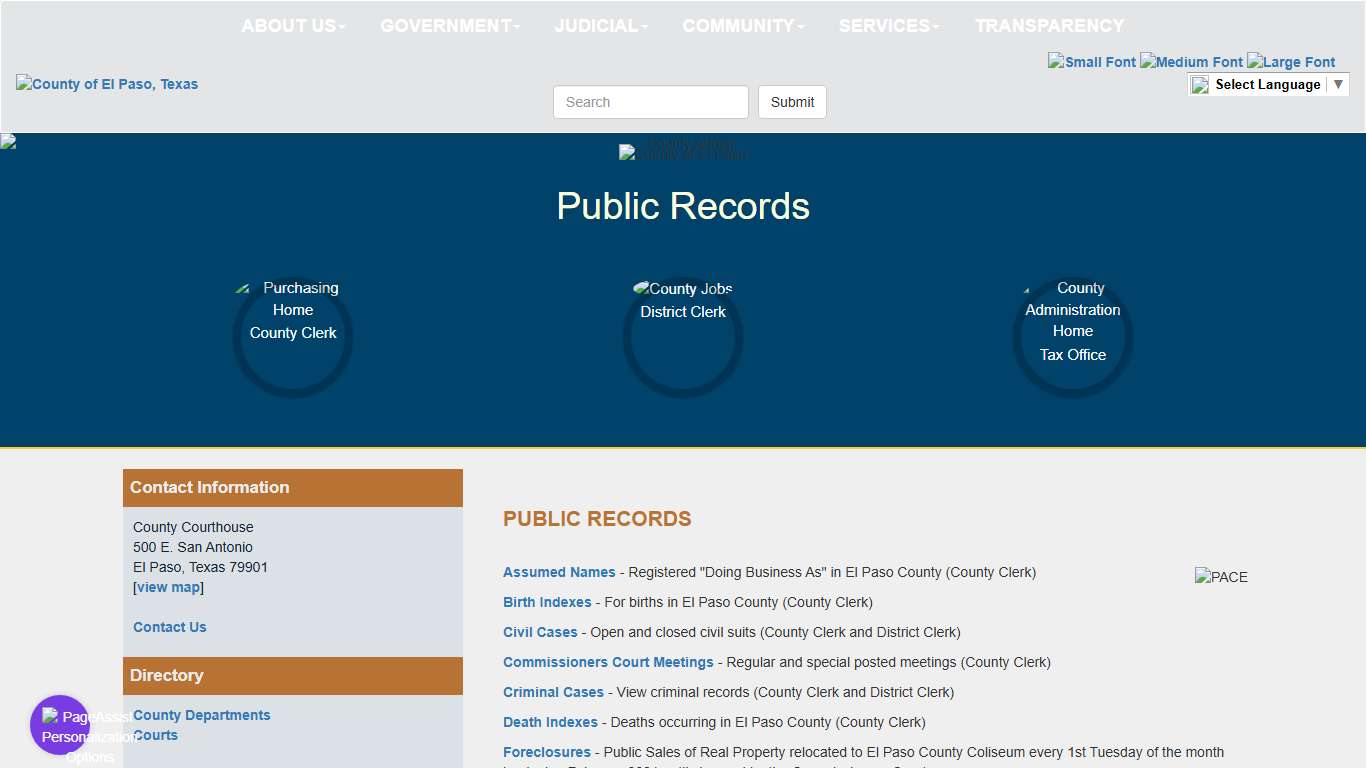The height and width of the screenshot is (768, 1366).
Task: Switch display to Medium Font
Action: coord(1190,61)
